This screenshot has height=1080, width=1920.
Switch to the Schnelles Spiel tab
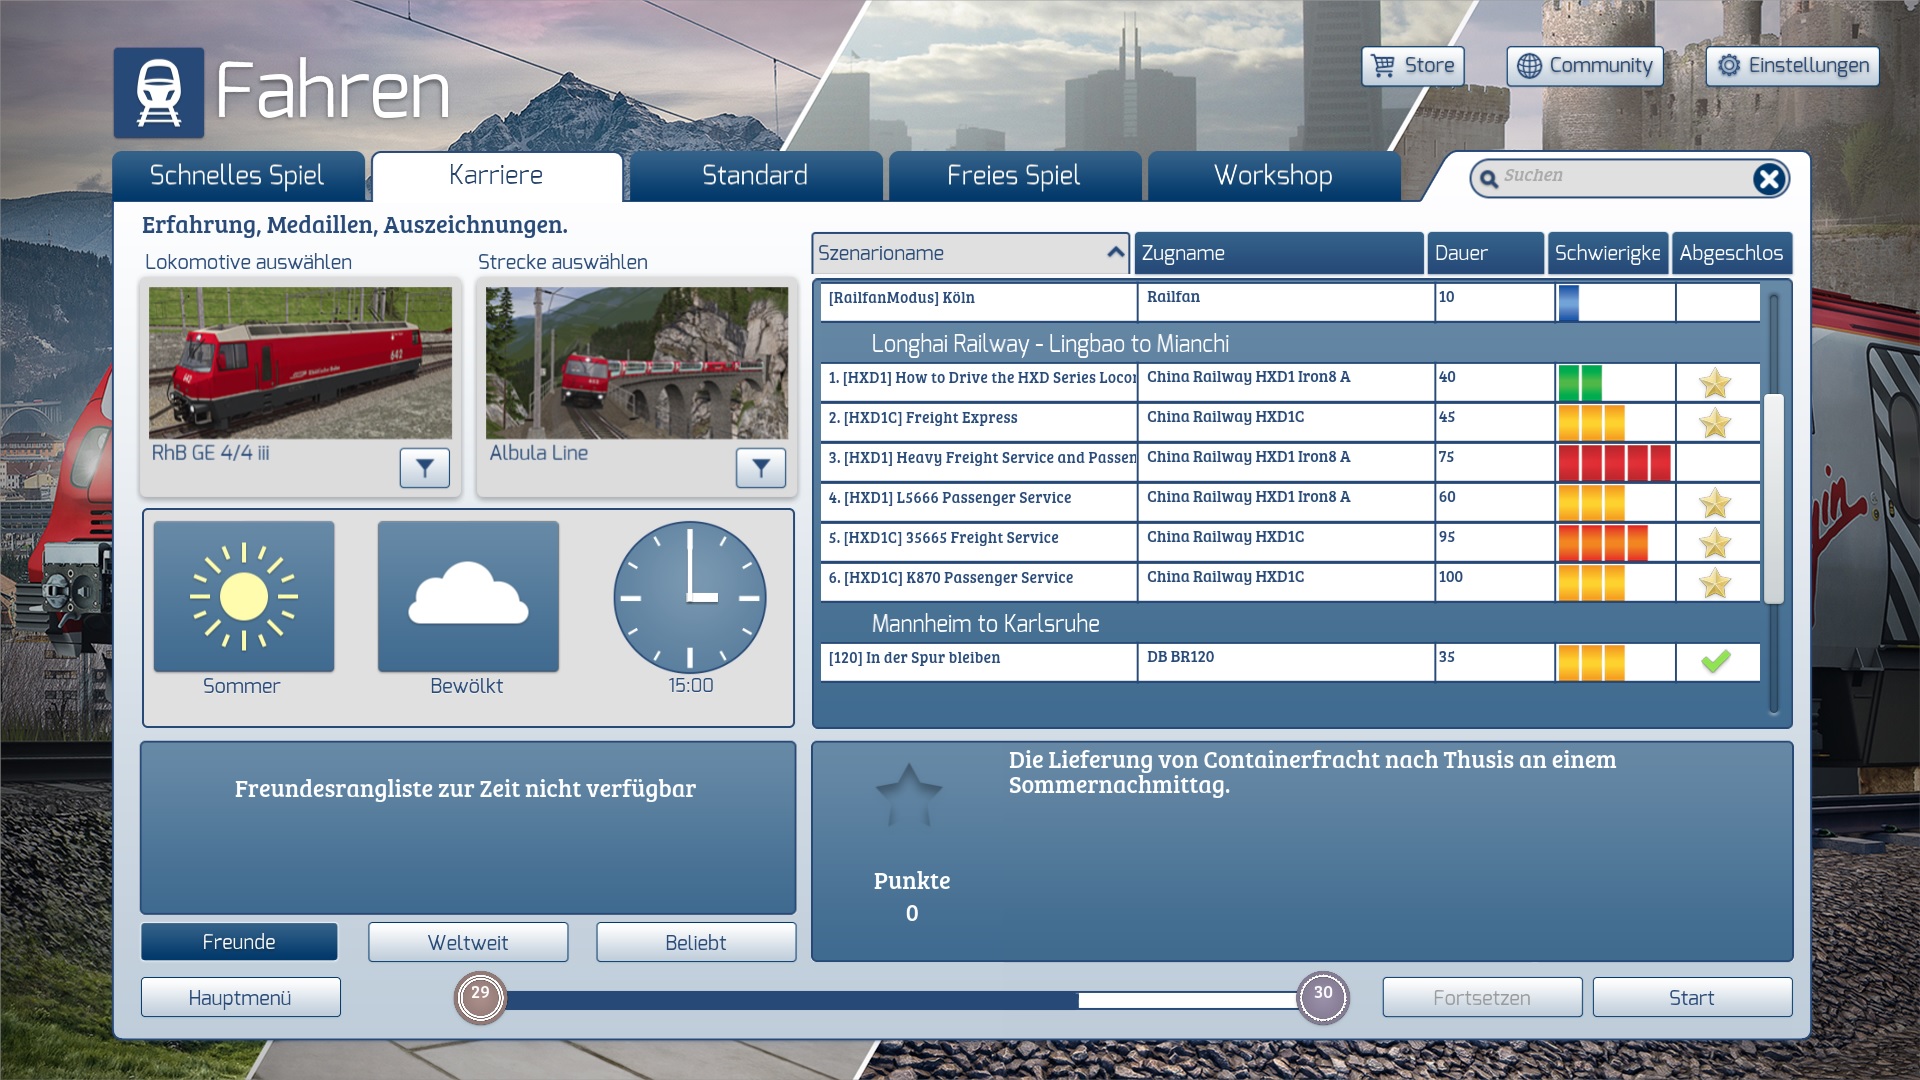point(237,176)
